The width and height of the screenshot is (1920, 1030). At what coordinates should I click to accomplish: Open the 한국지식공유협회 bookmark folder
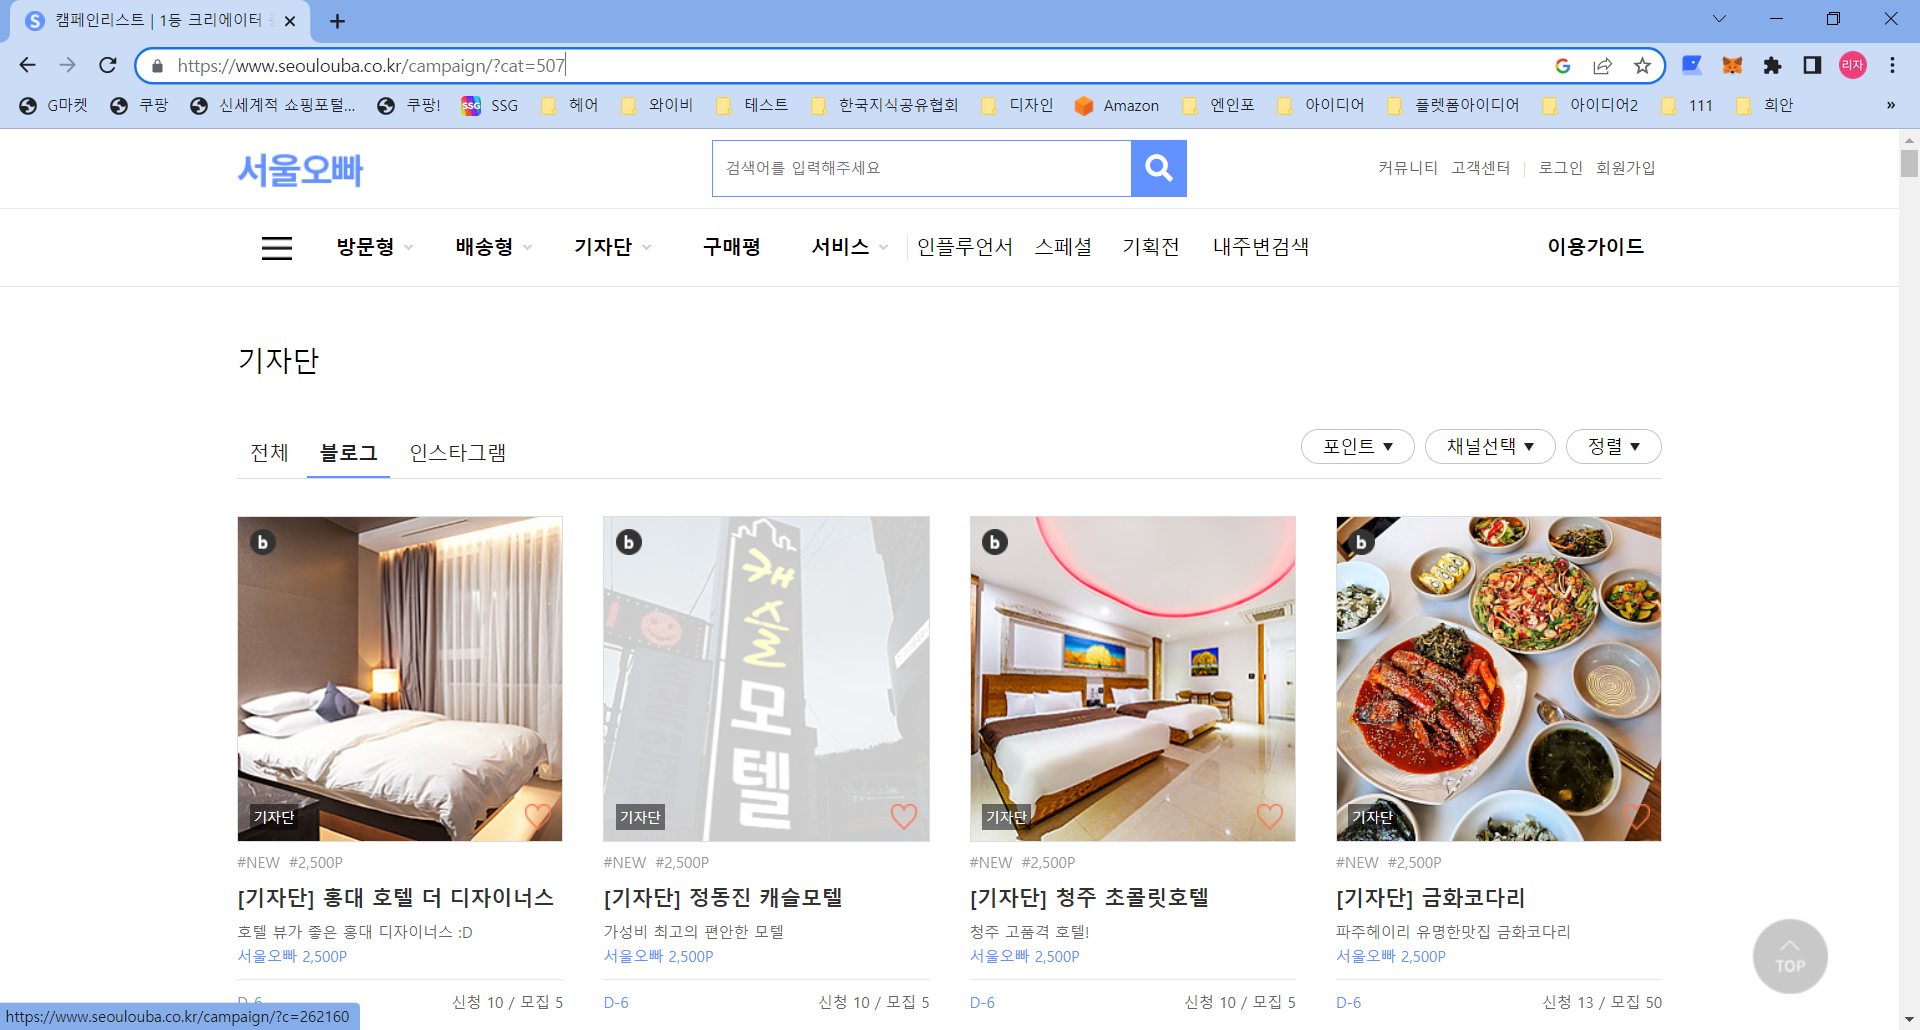[x=886, y=105]
